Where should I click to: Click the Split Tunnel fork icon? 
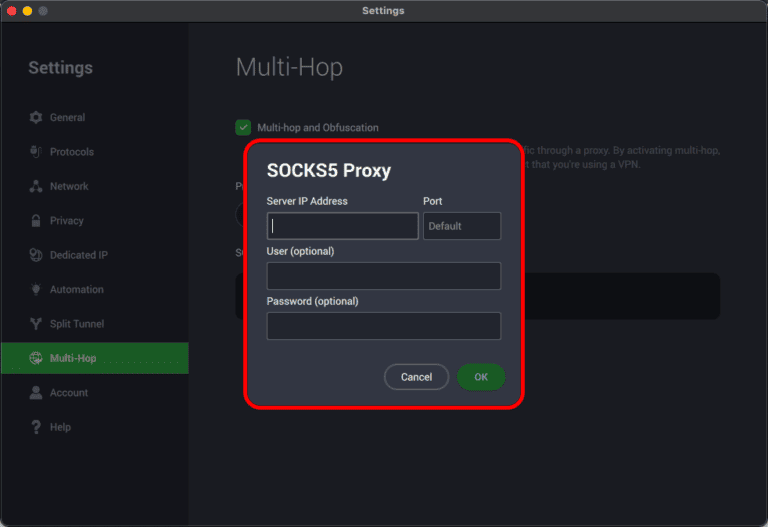click(x=36, y=323)
